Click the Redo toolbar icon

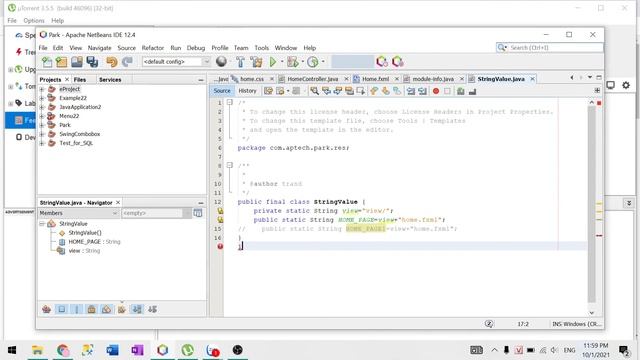pos(127,62)
